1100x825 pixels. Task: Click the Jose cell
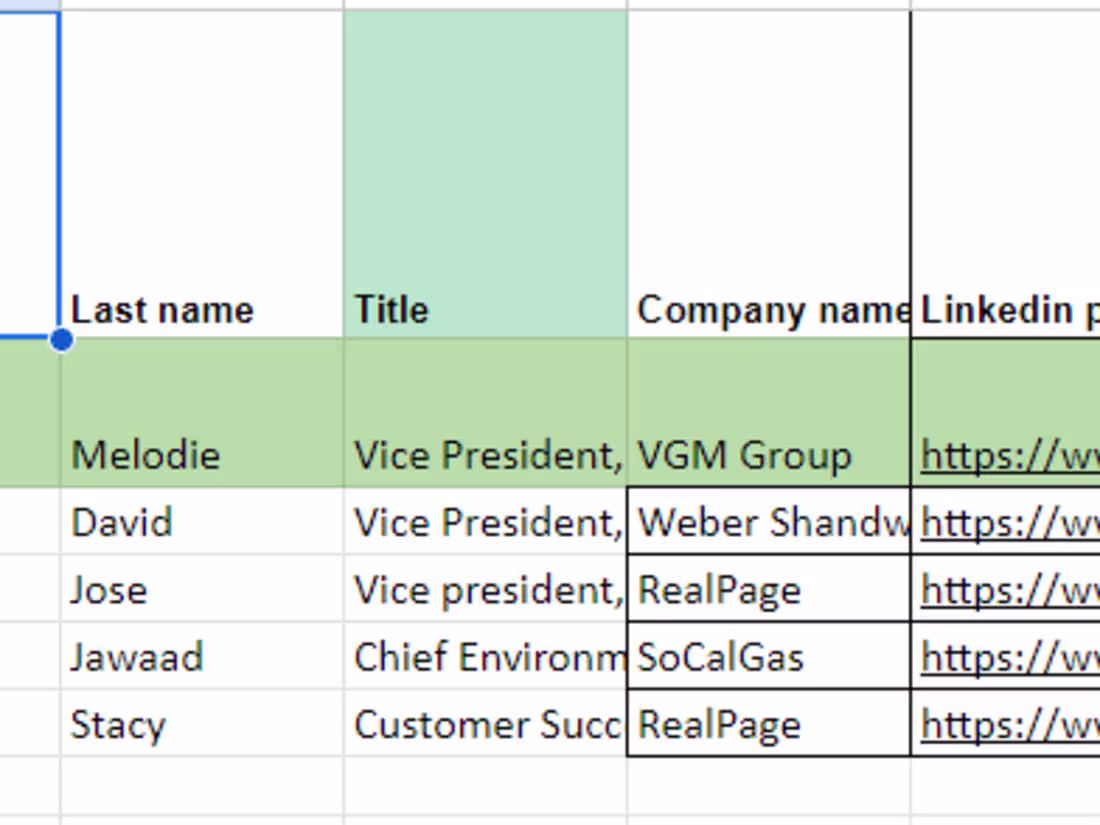point(202,589)
